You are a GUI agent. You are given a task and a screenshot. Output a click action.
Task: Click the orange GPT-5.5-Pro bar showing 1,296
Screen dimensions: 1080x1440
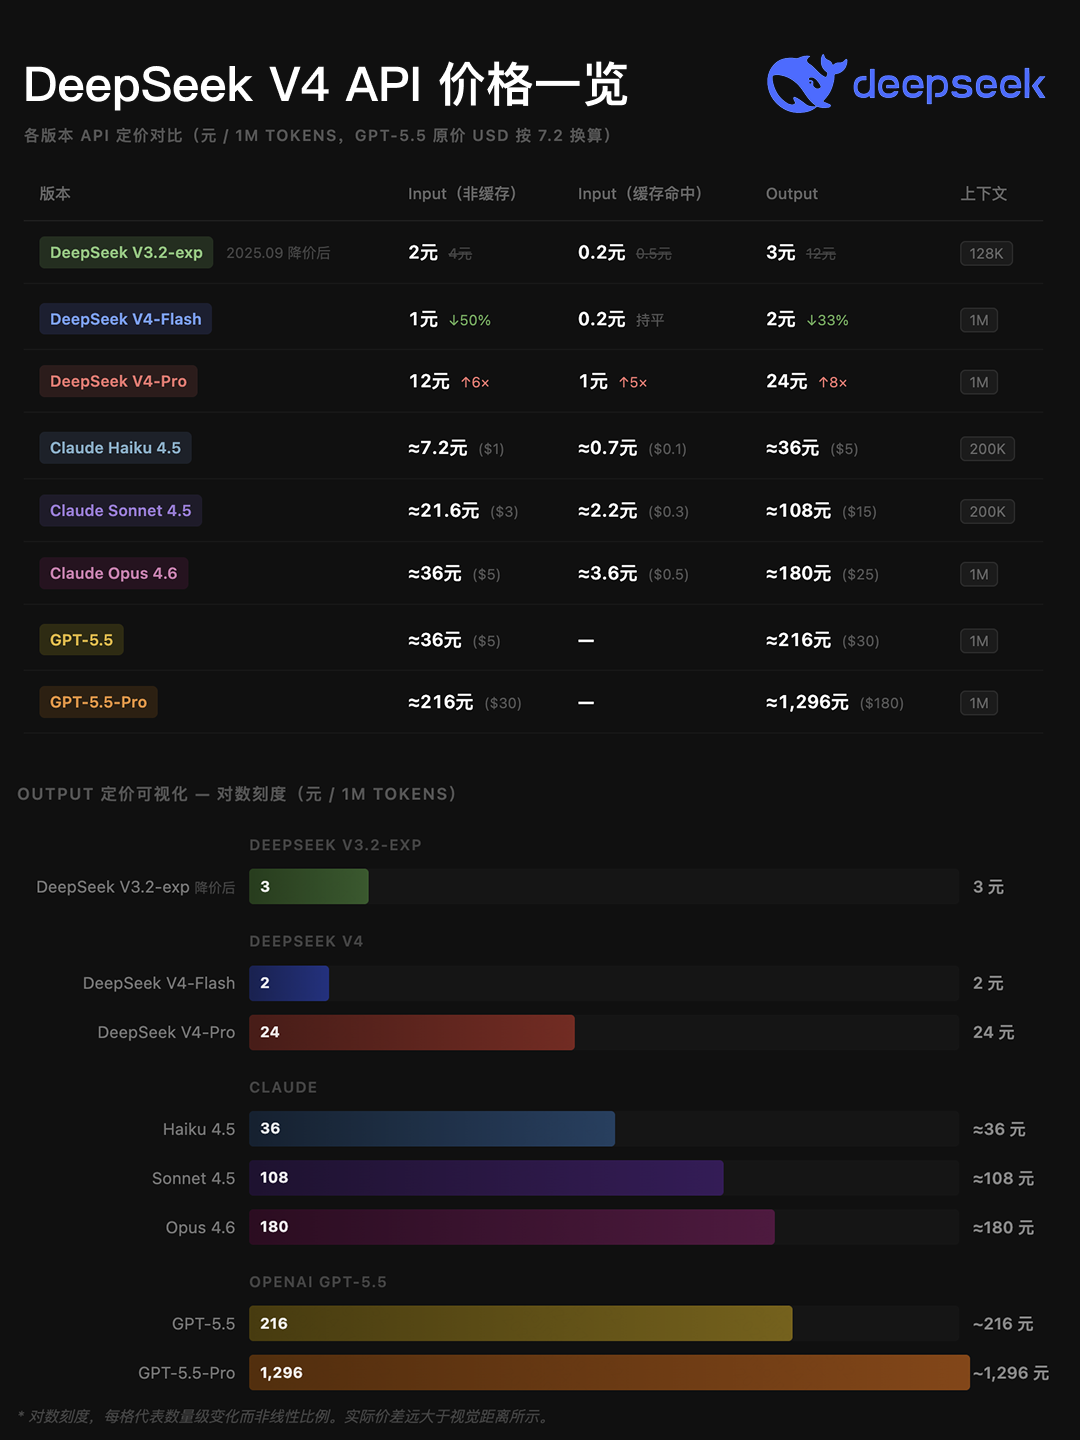click(609, 1373)
